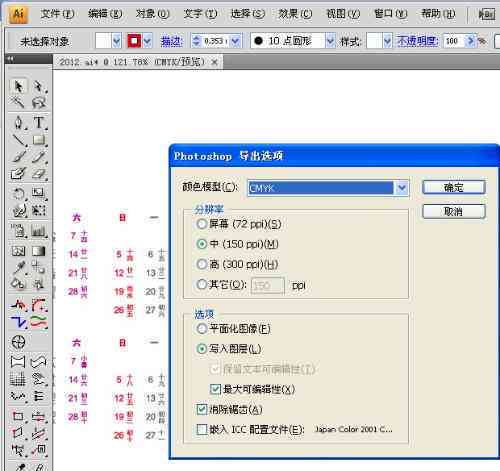
Task: Select the Free Transform tool
Action: [x=39, y=210]
